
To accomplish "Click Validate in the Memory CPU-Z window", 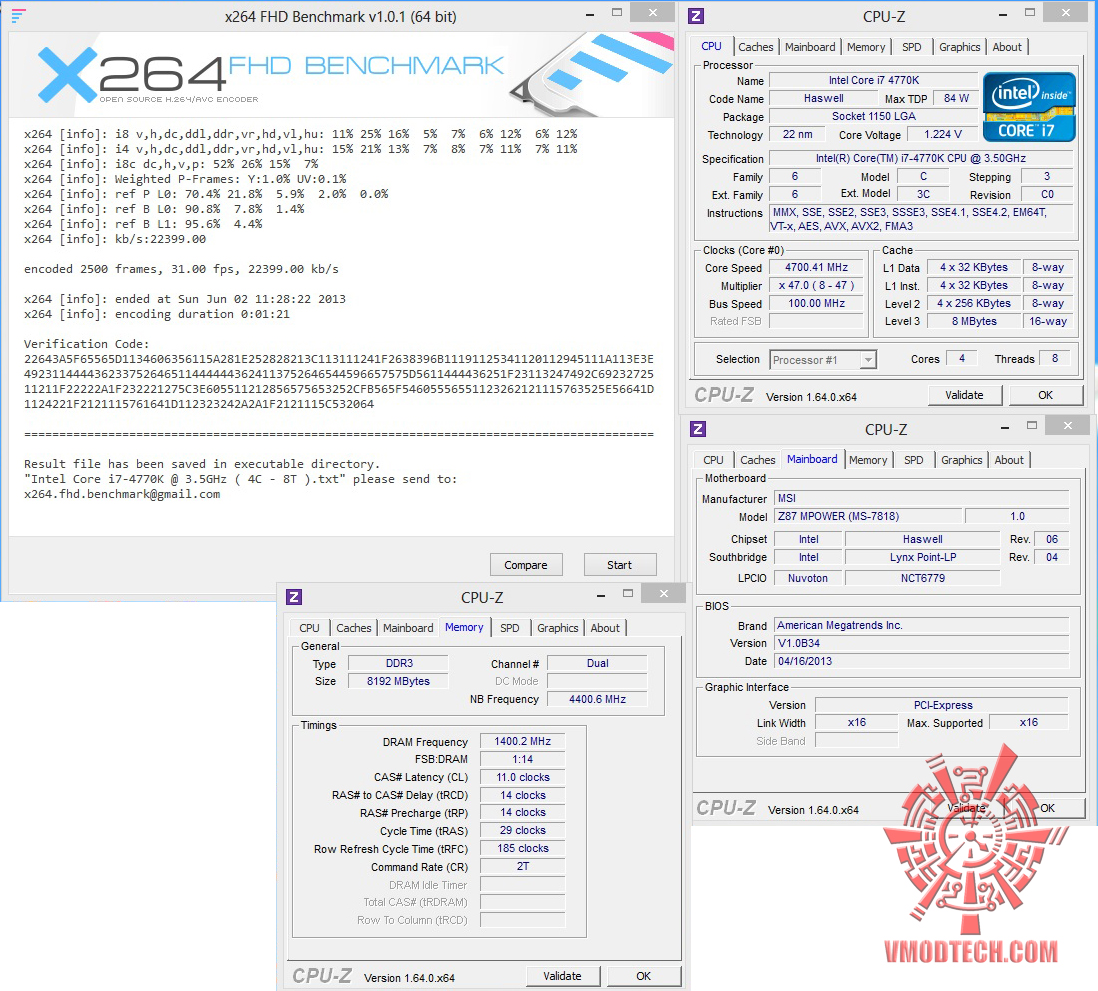I will (x=562, y=976).
